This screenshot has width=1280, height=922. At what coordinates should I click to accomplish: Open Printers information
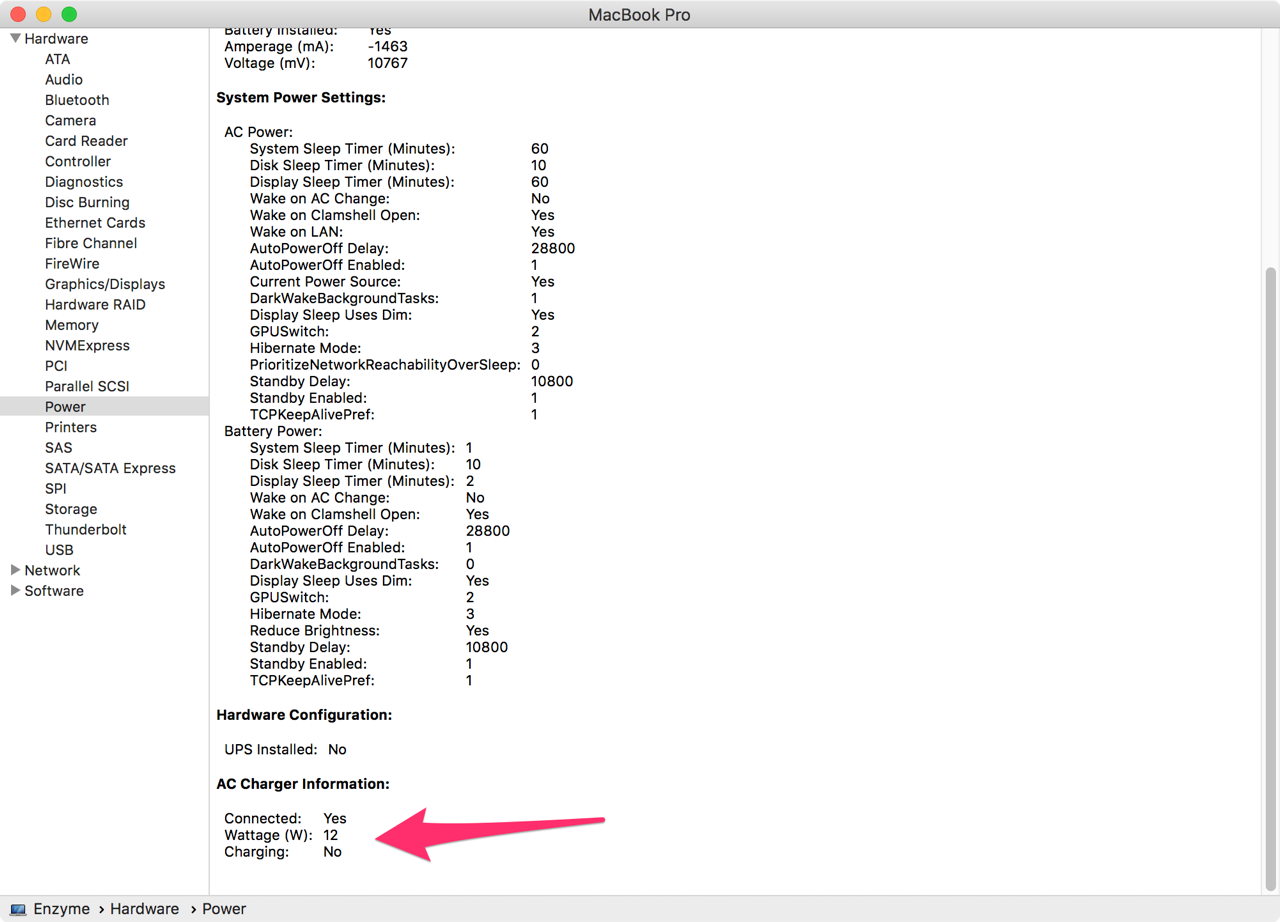click(x=71, y=427)
